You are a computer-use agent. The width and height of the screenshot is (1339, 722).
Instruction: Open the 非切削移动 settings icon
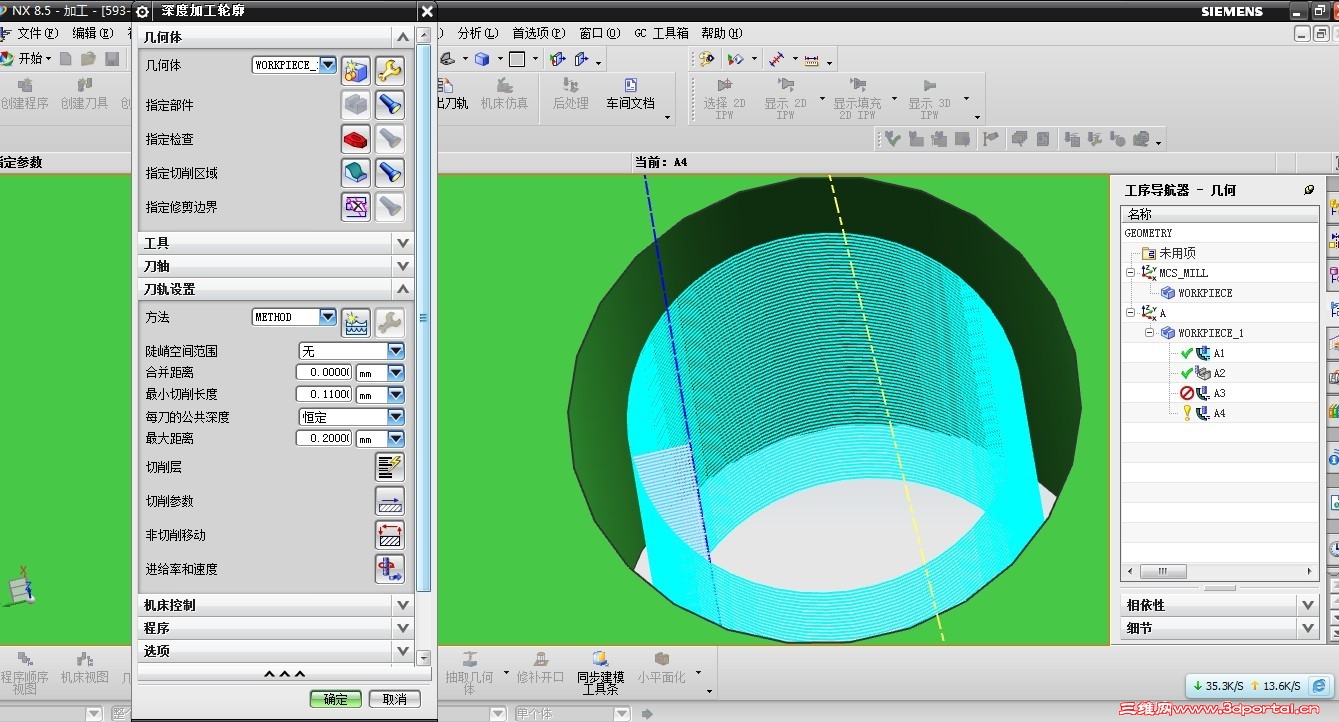tap(389, 535)
